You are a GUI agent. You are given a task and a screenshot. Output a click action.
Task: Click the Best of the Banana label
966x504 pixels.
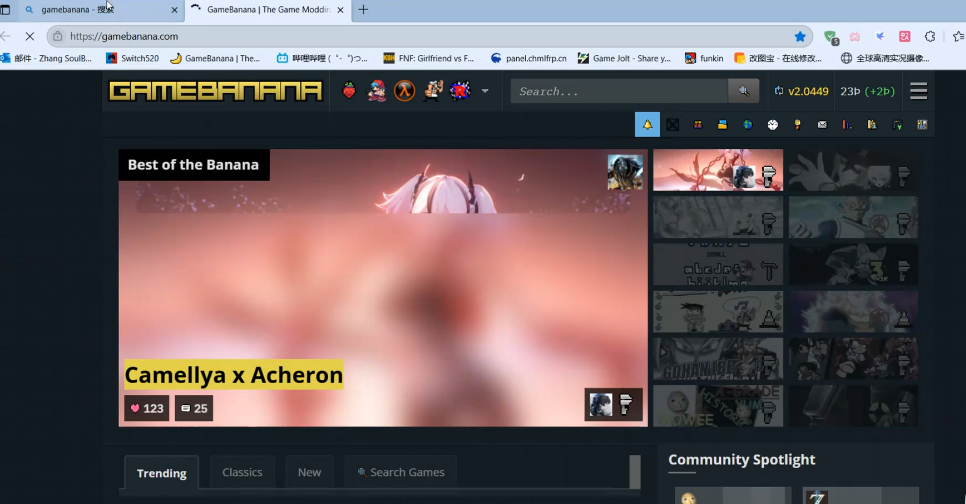193,165
